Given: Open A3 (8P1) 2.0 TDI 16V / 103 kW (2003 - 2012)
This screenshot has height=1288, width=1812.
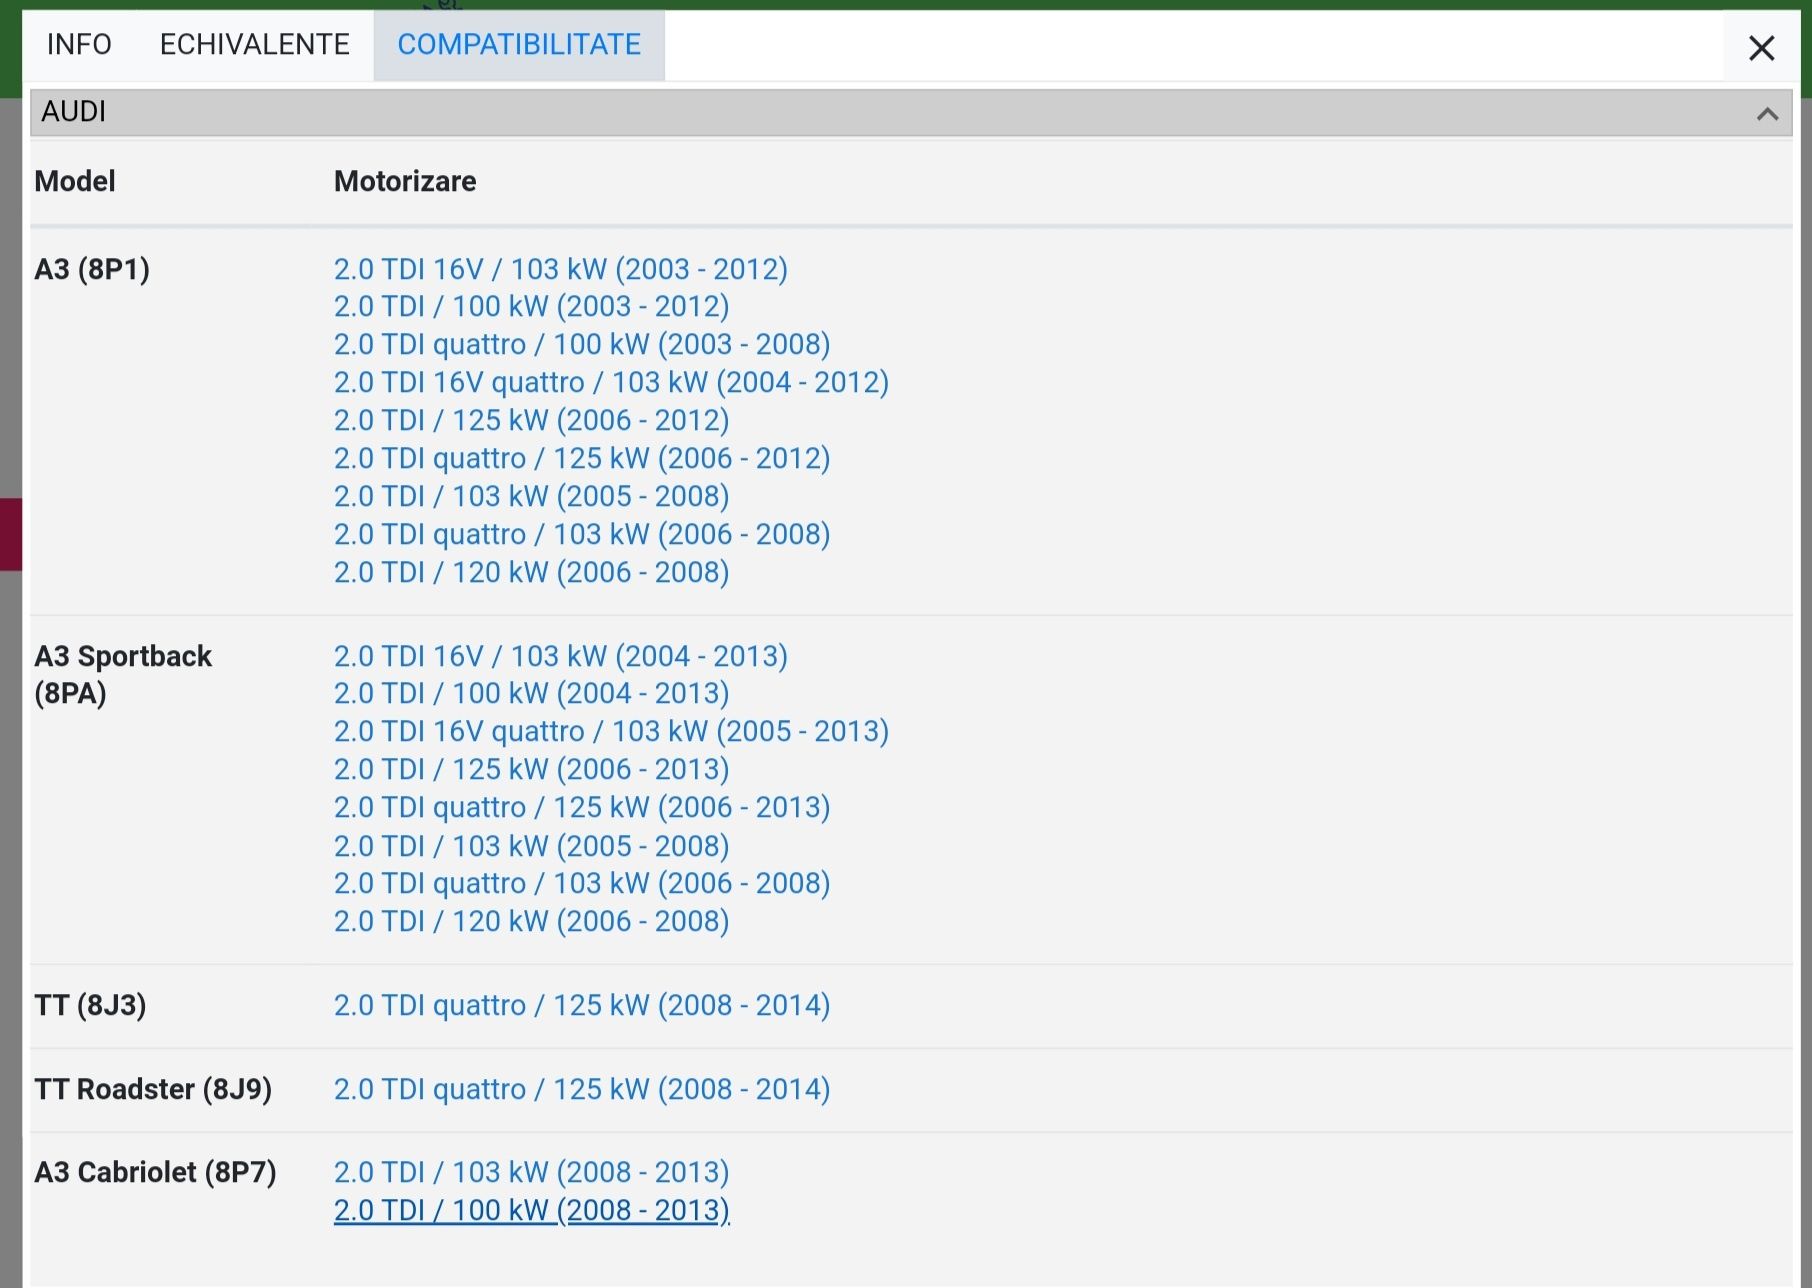Looking at the screenshot, I should click(560, 269).
